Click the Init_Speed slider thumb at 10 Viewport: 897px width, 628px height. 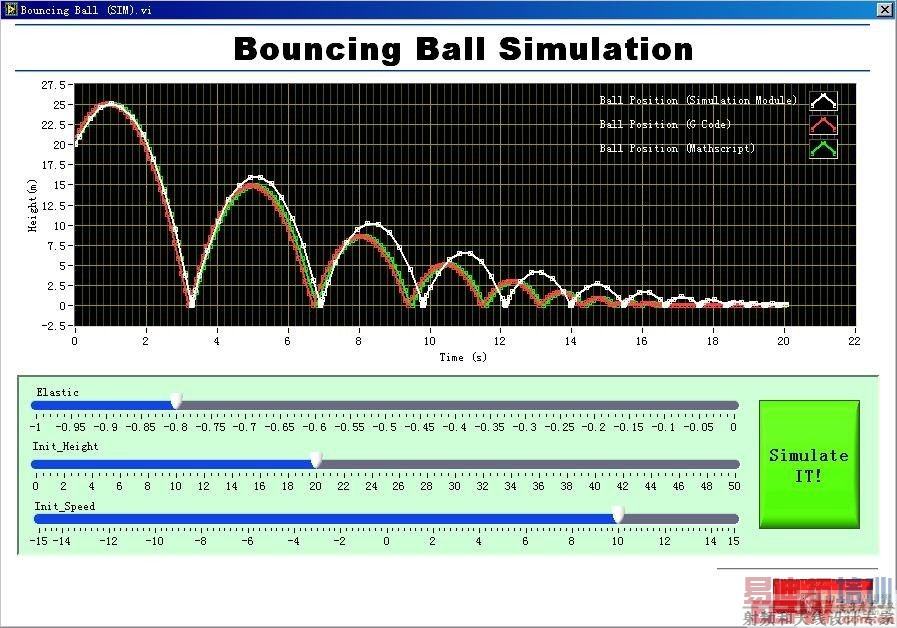pyautogui.click(x=618, y=514)
